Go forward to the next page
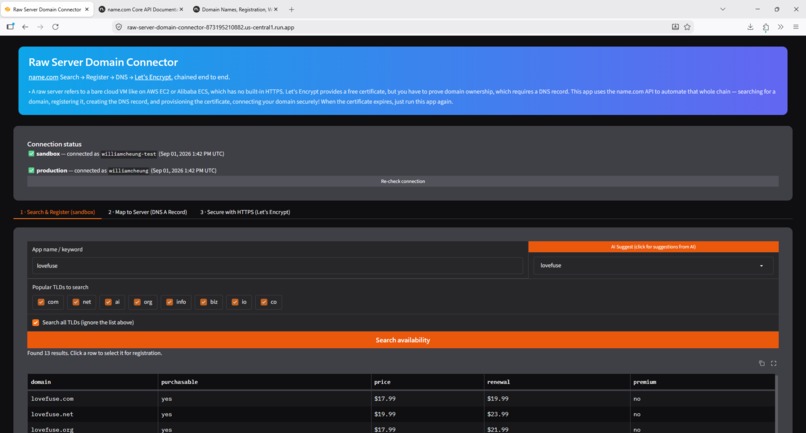Image resolution: width=806 pixels, height=433 pixels. pos(40,27)
